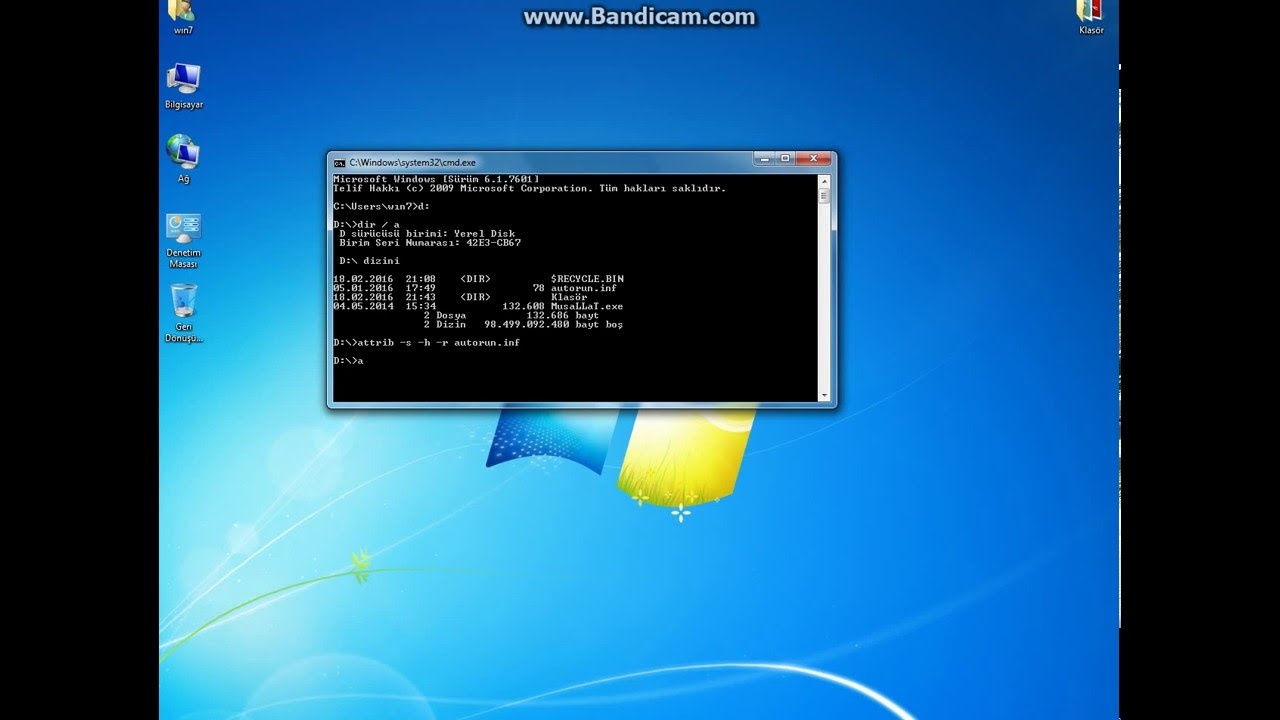Close the cmd.exe window
This screenshot has width=1280, height=720.
tap(814, 159)
